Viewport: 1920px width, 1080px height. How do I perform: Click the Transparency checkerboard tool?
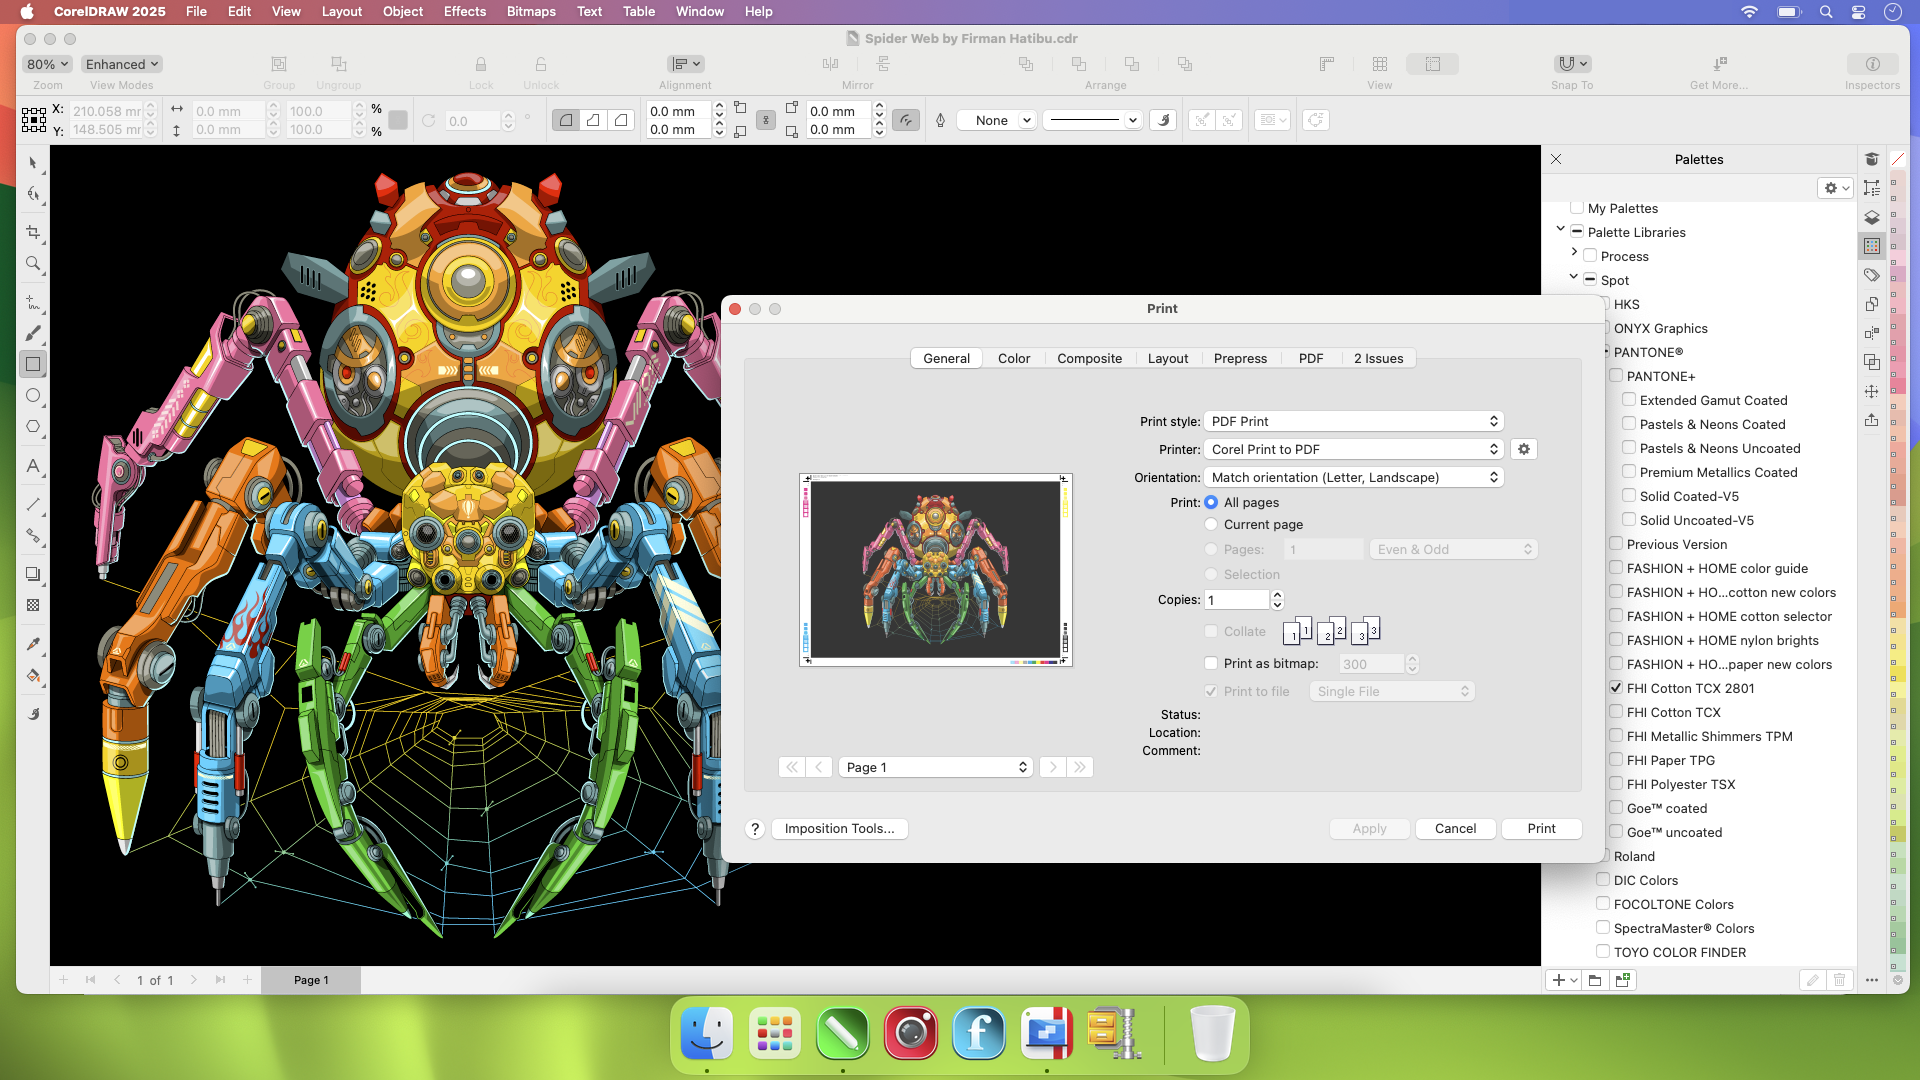point(33,605)
